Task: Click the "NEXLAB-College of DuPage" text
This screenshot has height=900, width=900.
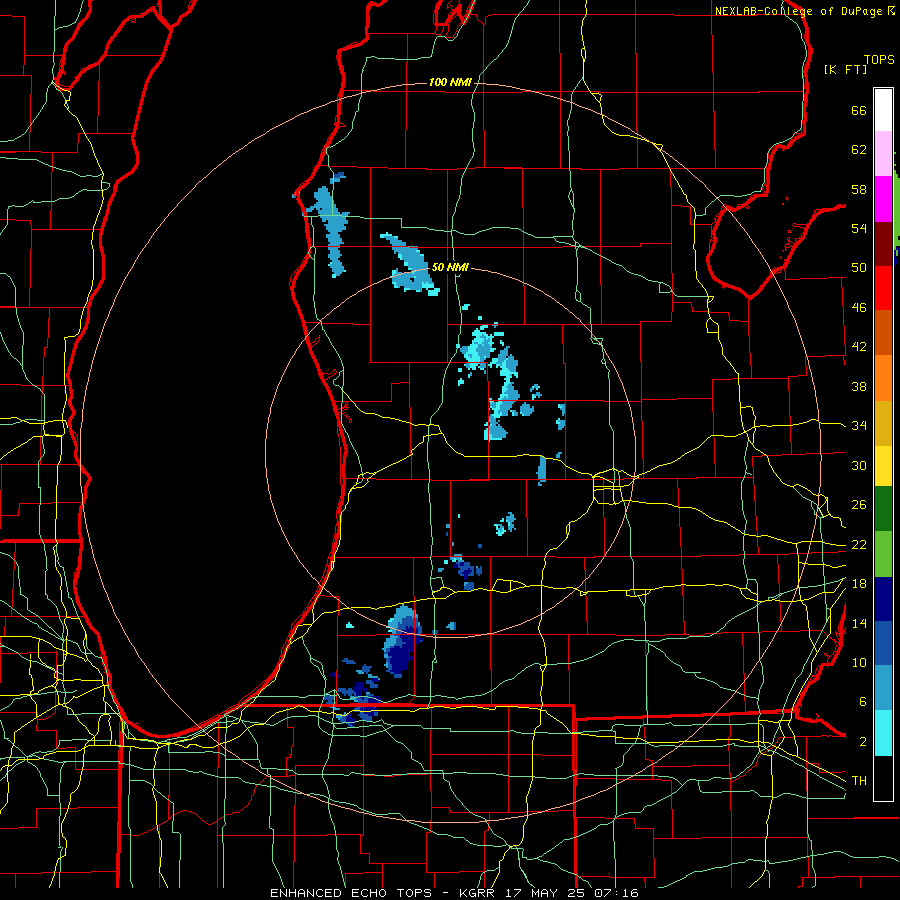Action: pos(798,11)
